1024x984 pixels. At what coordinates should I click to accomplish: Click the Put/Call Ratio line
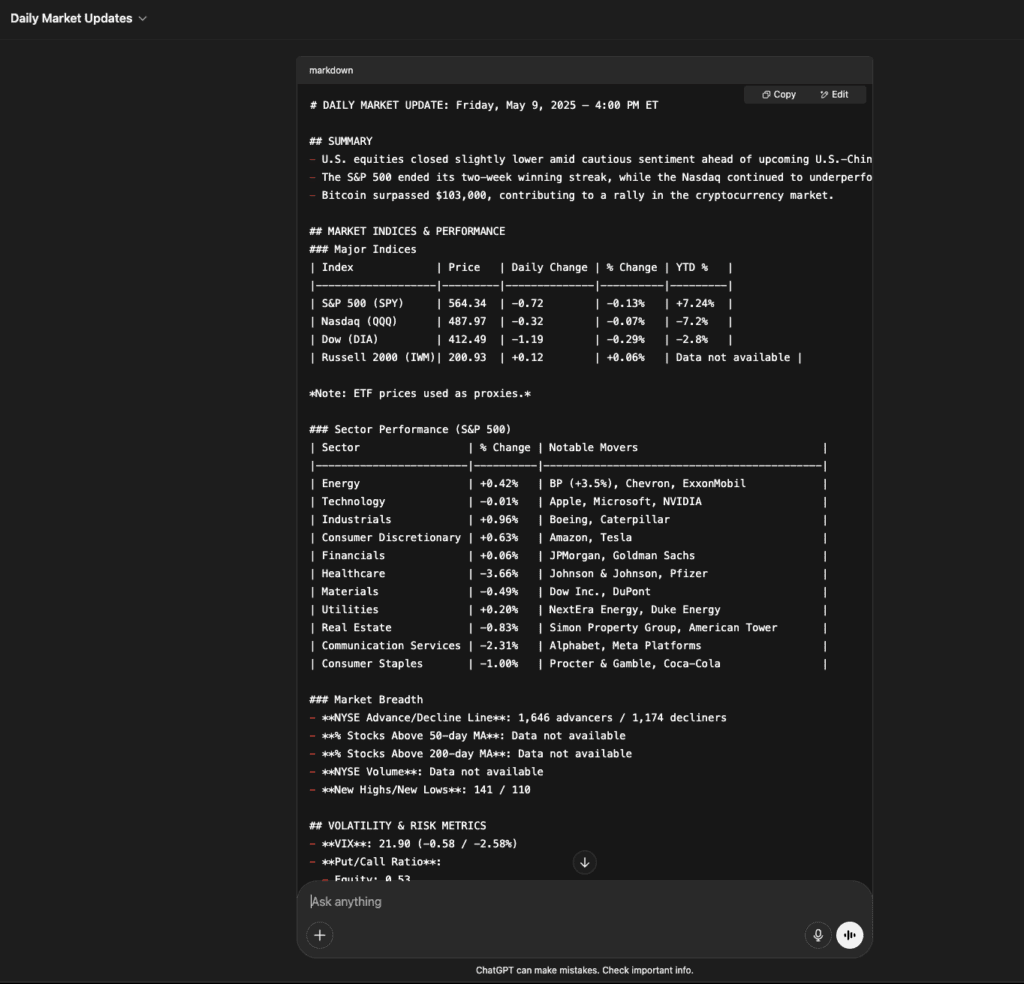pos(376,862)
